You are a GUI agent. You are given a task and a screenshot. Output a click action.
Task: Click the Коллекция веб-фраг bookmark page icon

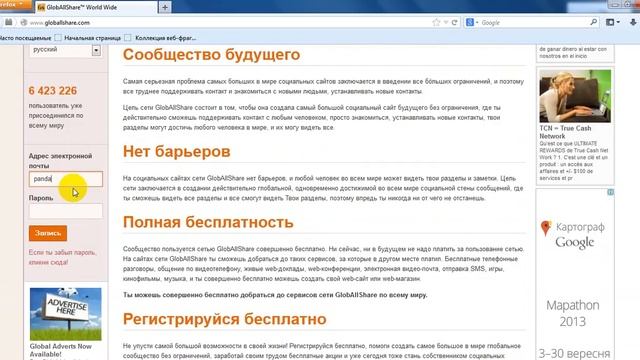click(128, 38)
